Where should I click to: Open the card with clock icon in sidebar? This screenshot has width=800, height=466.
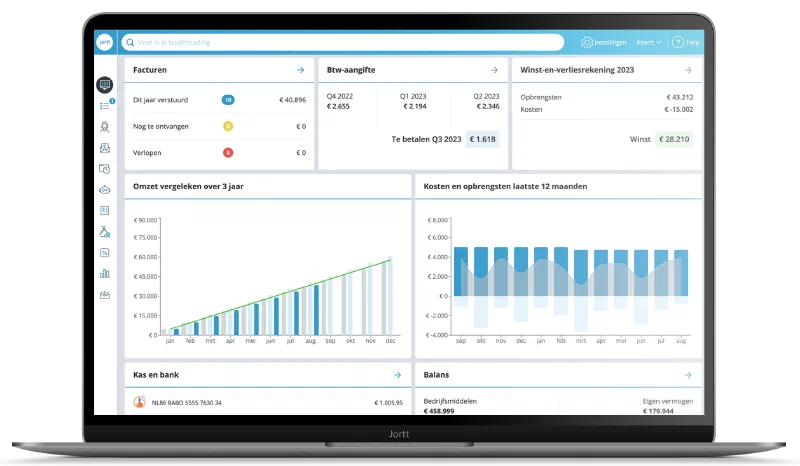[x=105, y=169]
